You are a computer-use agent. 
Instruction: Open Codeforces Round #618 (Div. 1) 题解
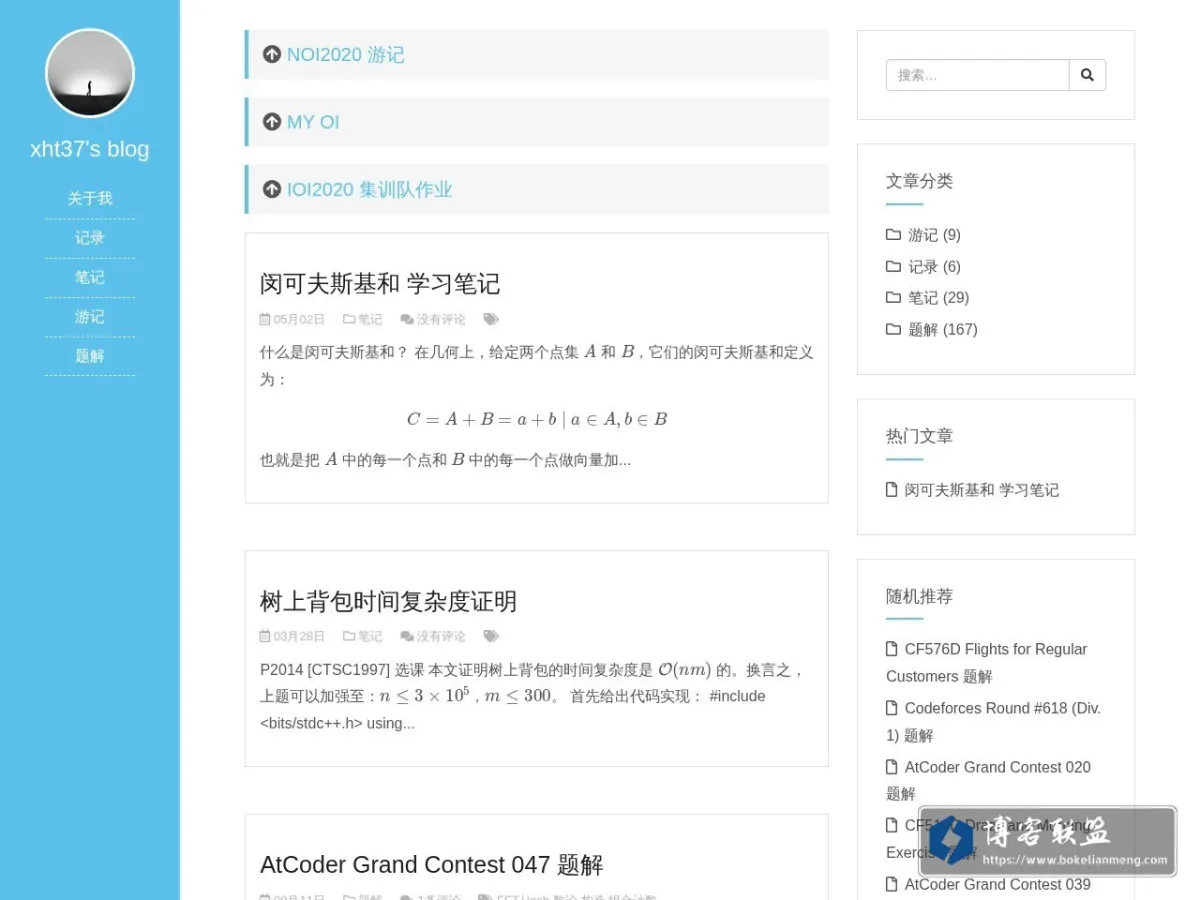click(x=994, y=722)
